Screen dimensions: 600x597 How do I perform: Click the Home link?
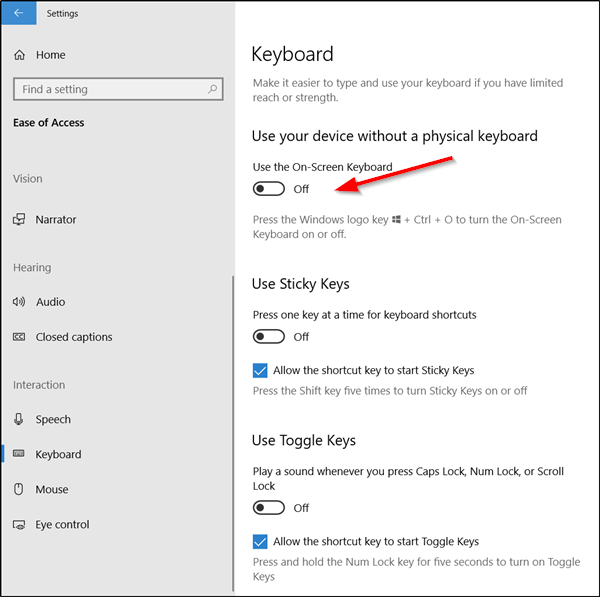(51, 55)
